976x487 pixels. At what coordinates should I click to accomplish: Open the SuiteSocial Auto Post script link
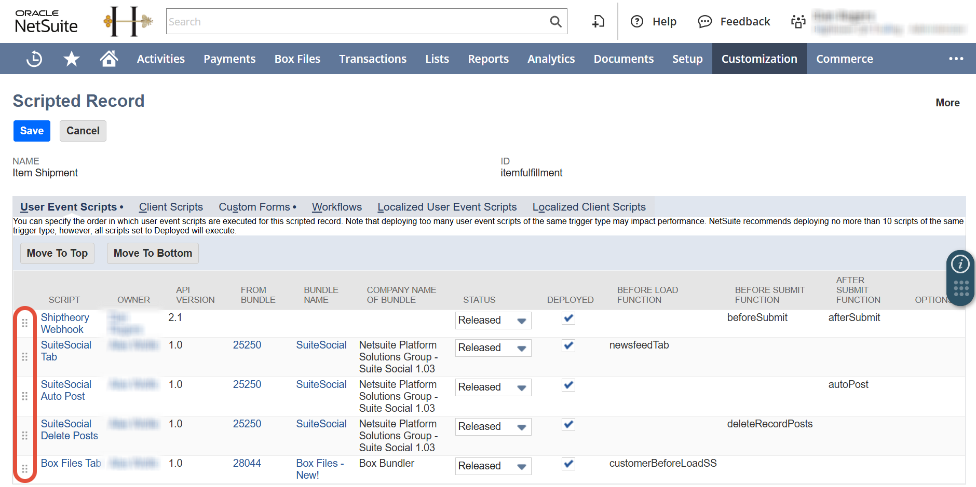[67, 390]
